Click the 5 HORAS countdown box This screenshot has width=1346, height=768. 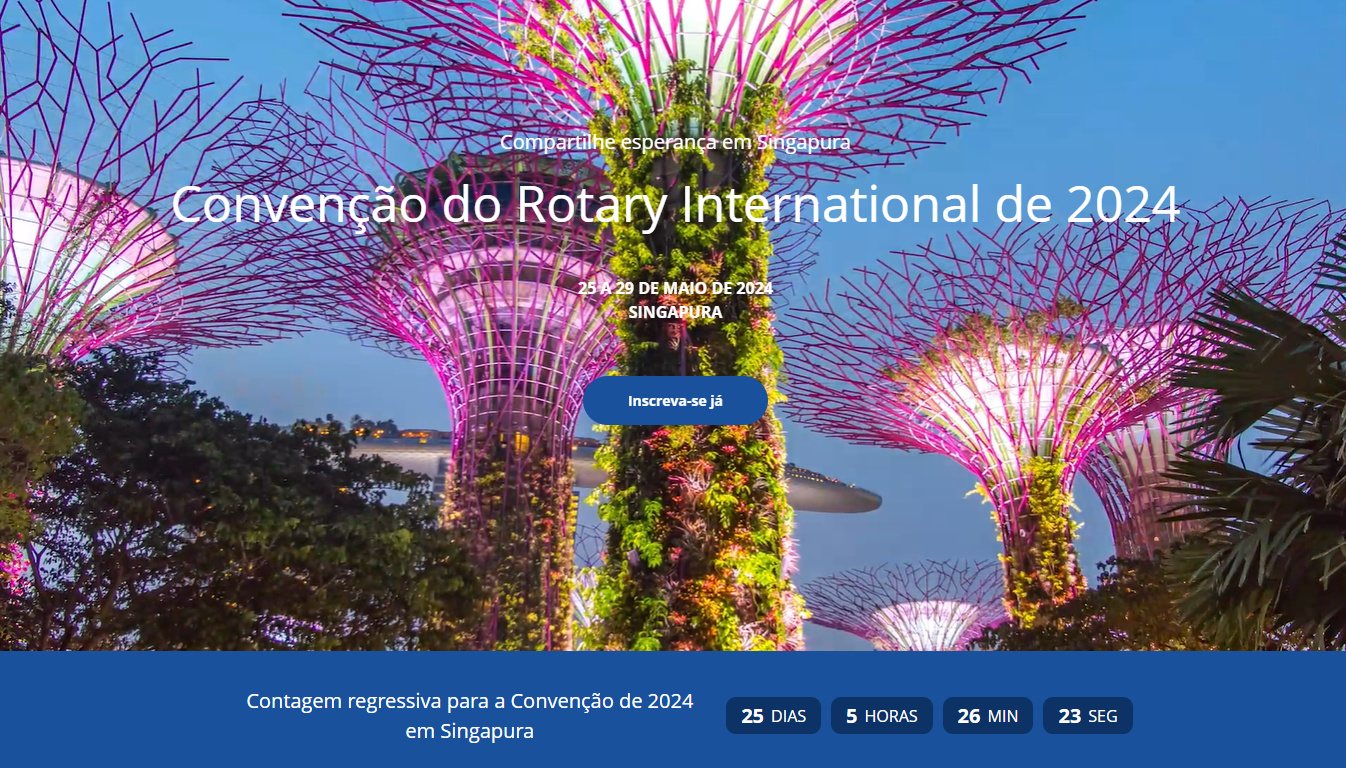[x=881, y=715]
